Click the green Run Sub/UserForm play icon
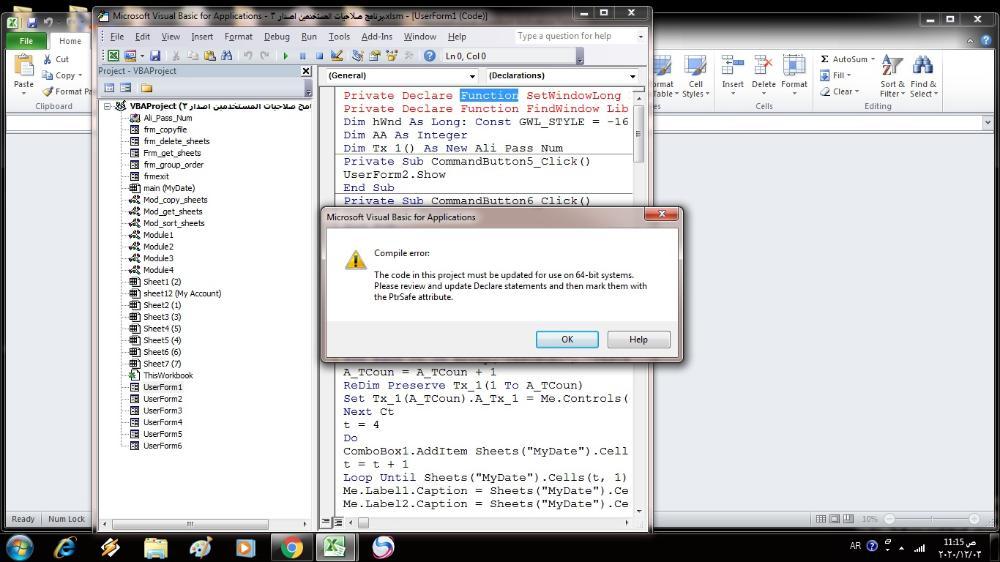Viewport: 1000px width, 562px height. (x=286, y=56)
